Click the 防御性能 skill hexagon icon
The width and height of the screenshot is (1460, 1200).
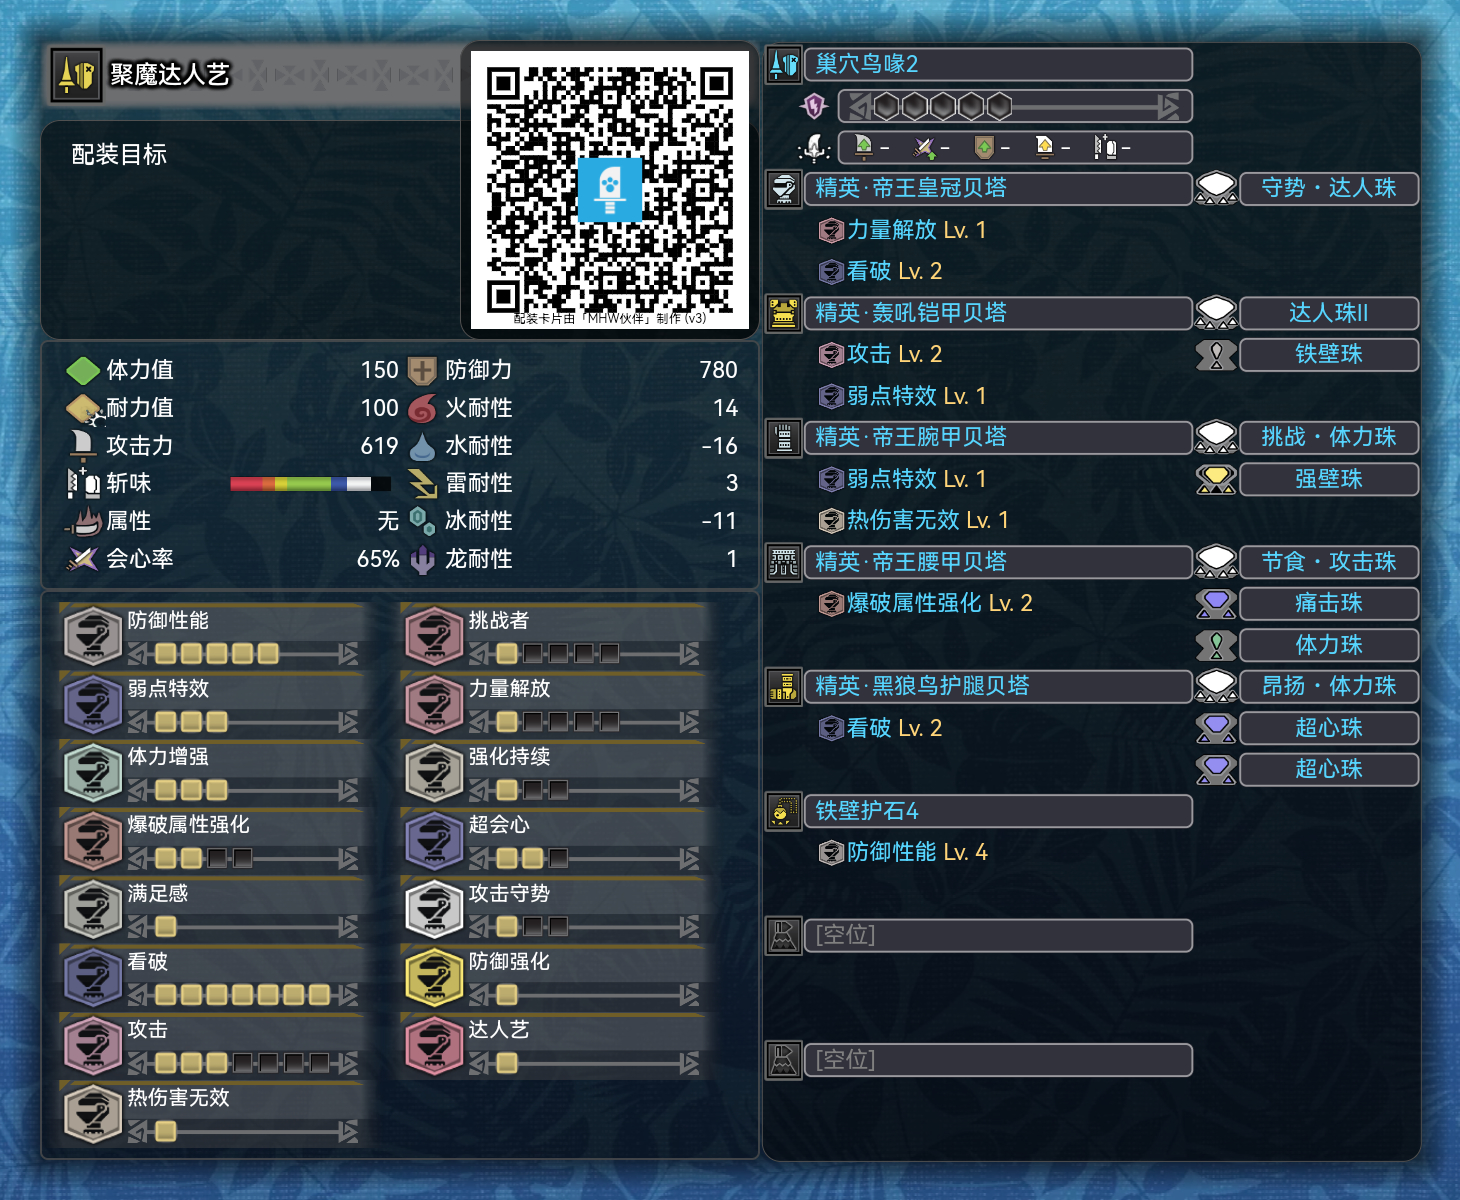point(93,637)
